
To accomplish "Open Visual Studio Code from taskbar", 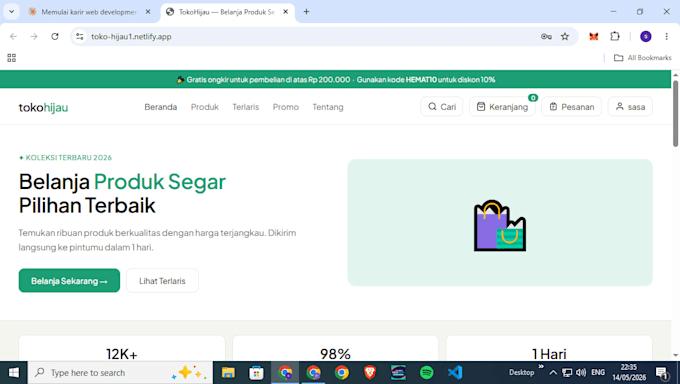I will point(455,372).
